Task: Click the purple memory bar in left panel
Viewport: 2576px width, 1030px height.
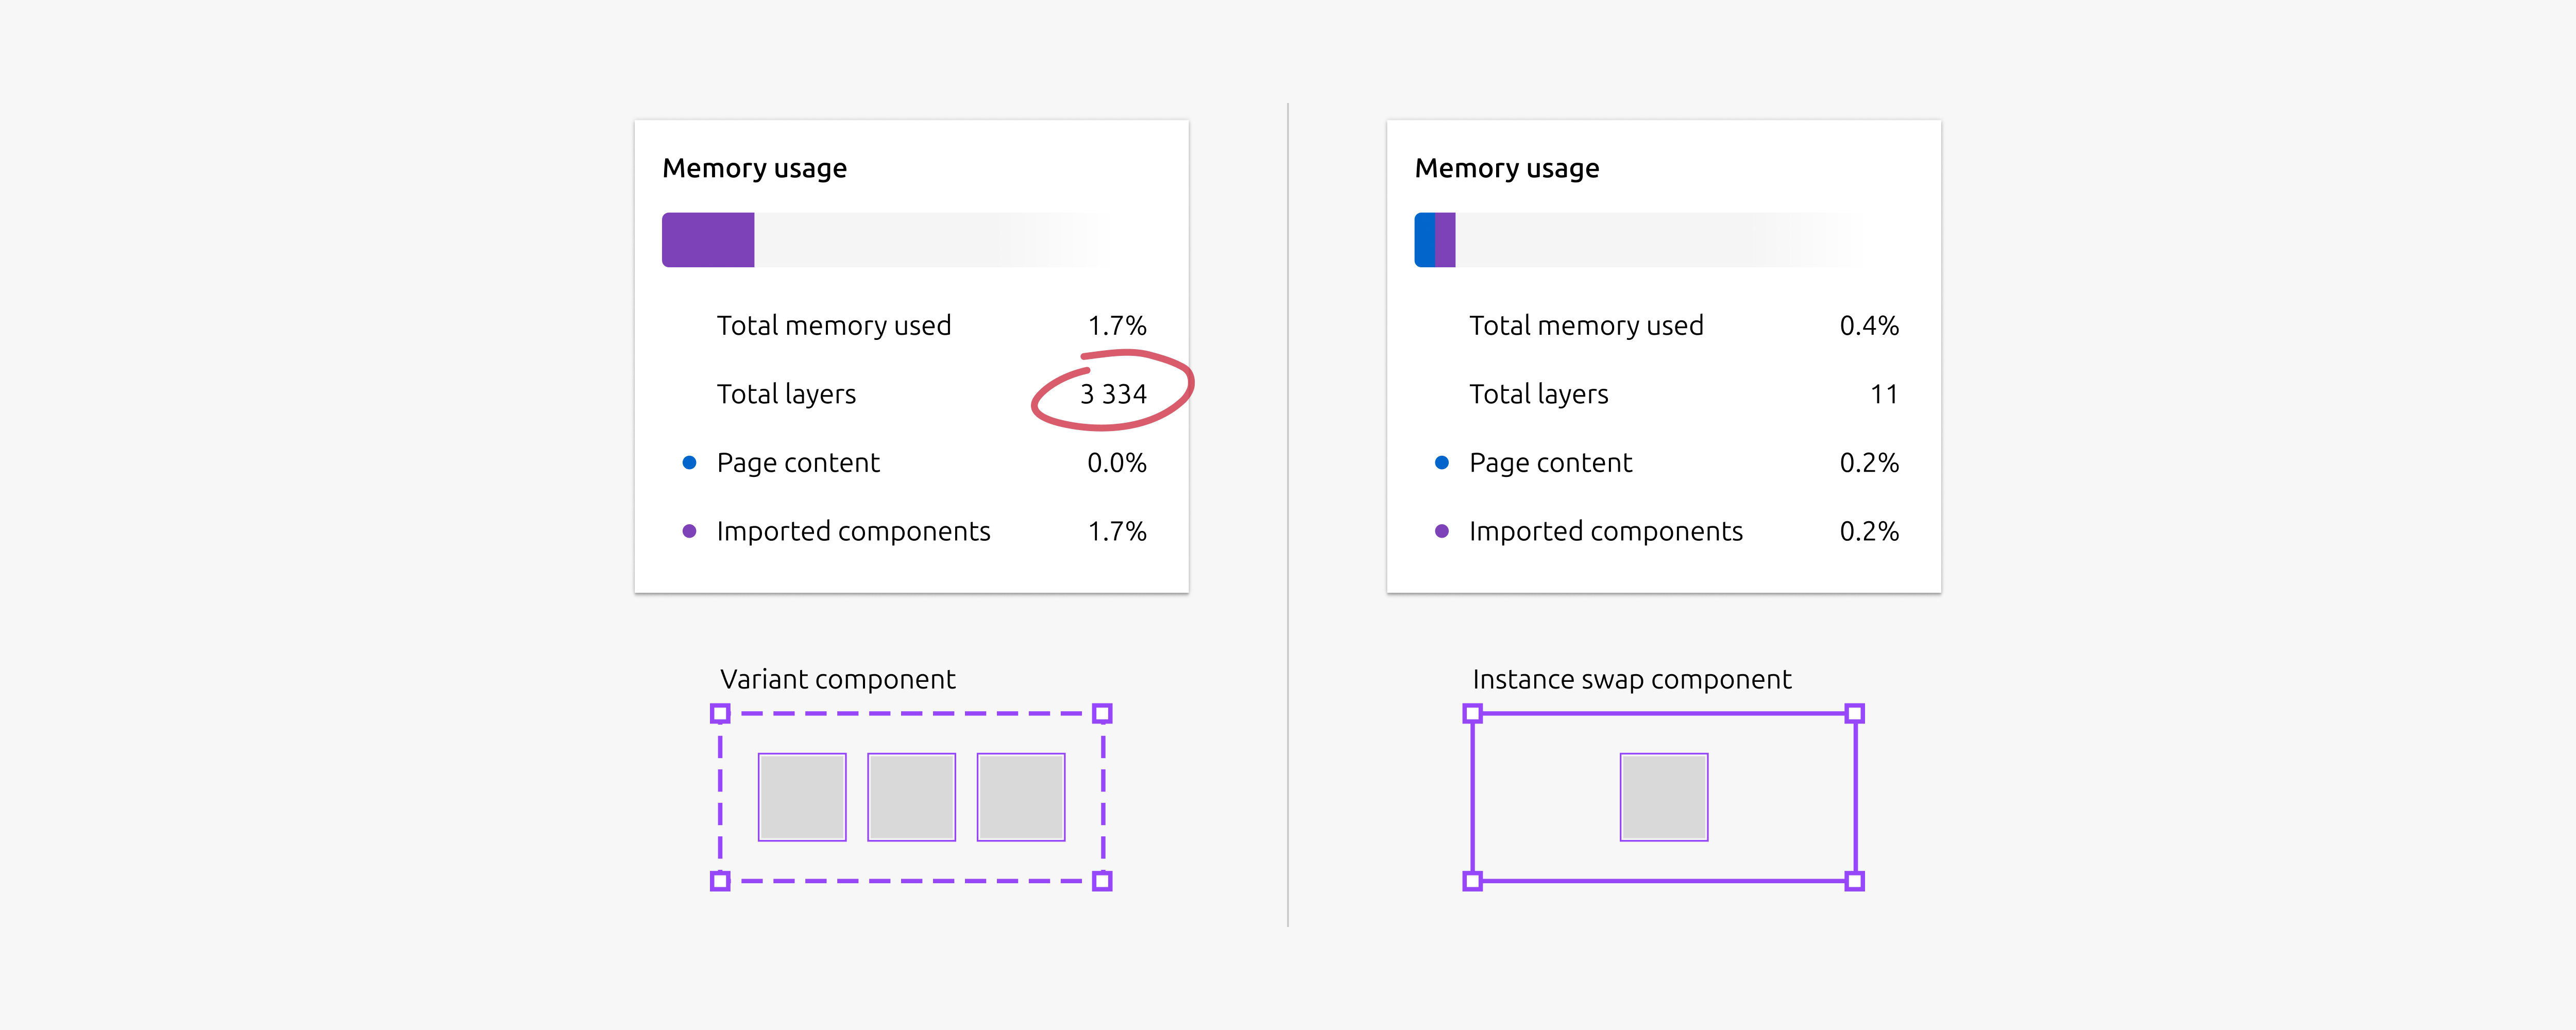Action: click(708, 240)
